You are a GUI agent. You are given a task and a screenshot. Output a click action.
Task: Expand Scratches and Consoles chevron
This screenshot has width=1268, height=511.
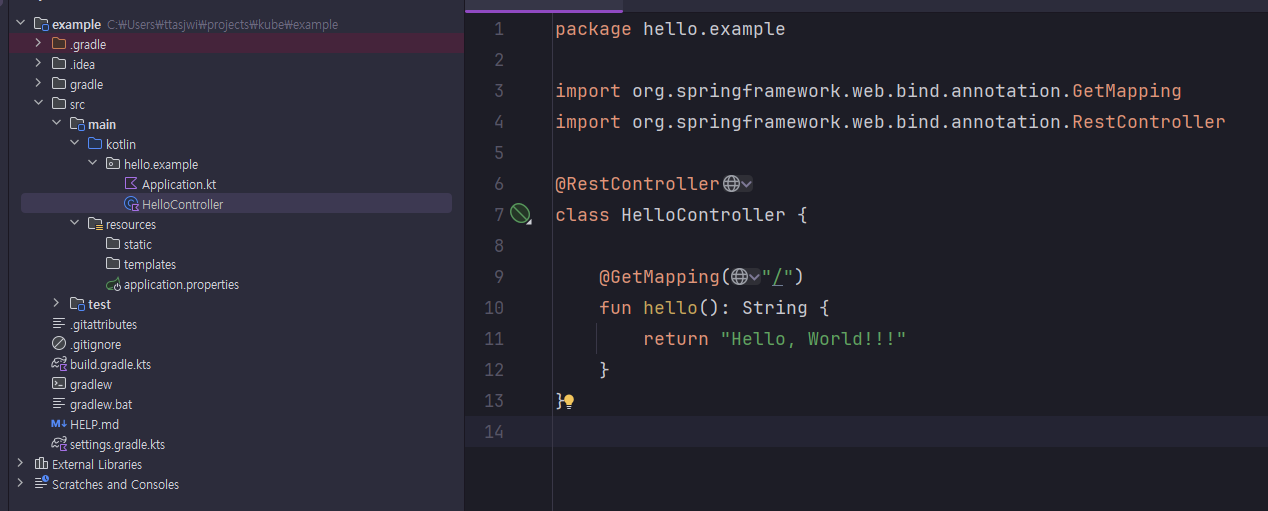coord(21,484)
